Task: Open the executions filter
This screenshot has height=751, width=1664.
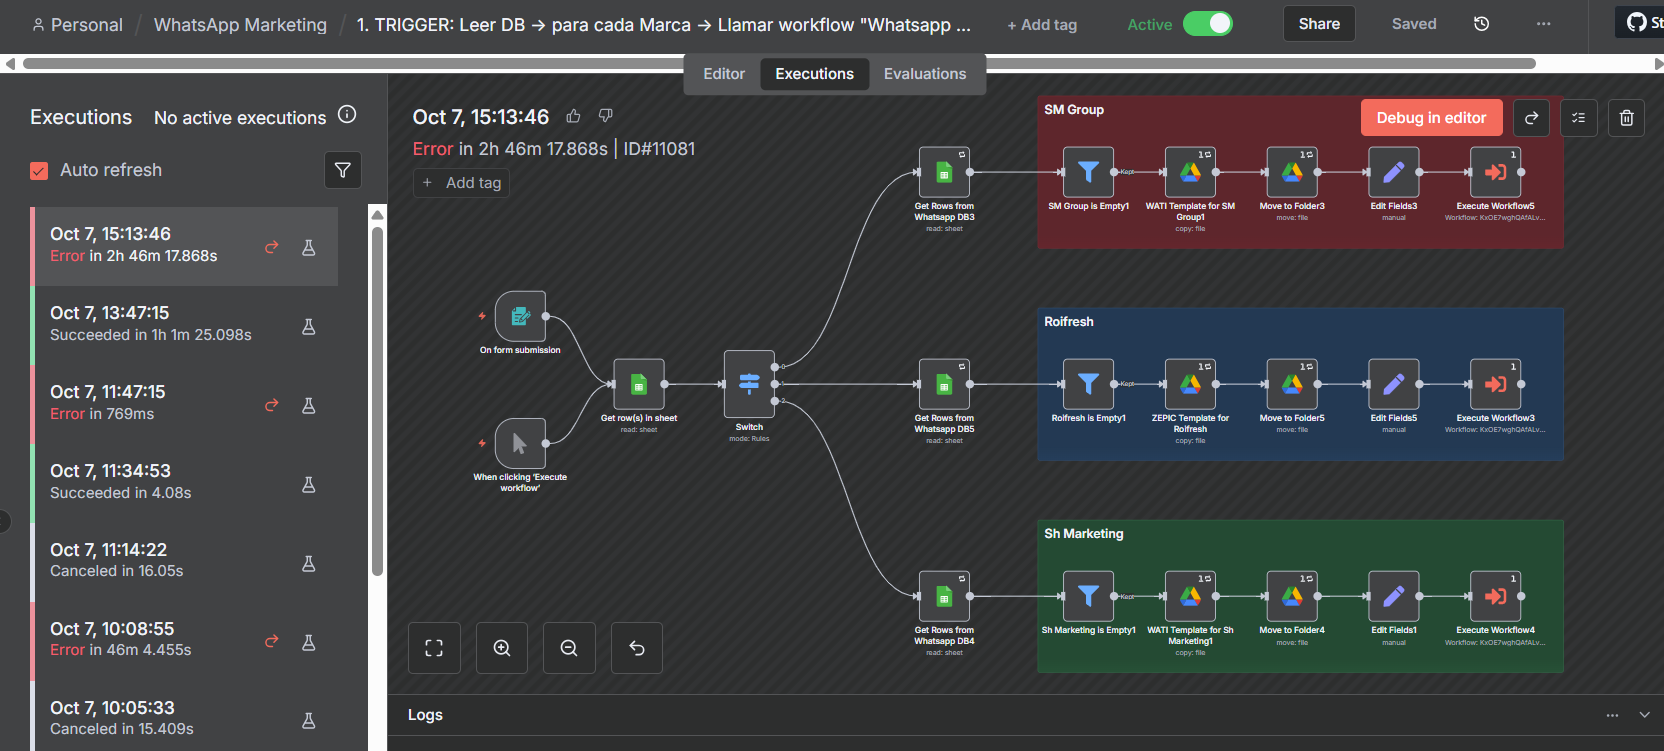Action: [343, 170]
